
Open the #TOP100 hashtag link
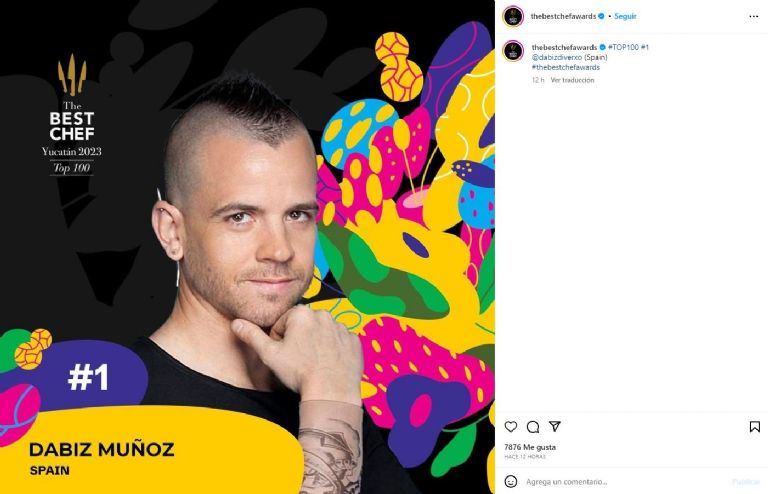click(x=623, y=47)
